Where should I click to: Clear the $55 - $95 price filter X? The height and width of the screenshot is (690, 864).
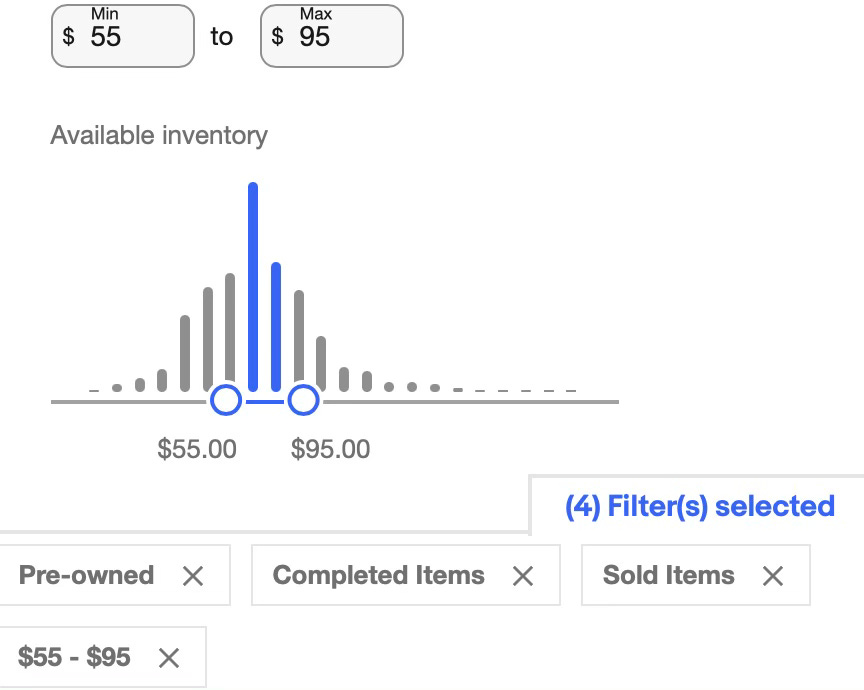click(x=169, y=657)
